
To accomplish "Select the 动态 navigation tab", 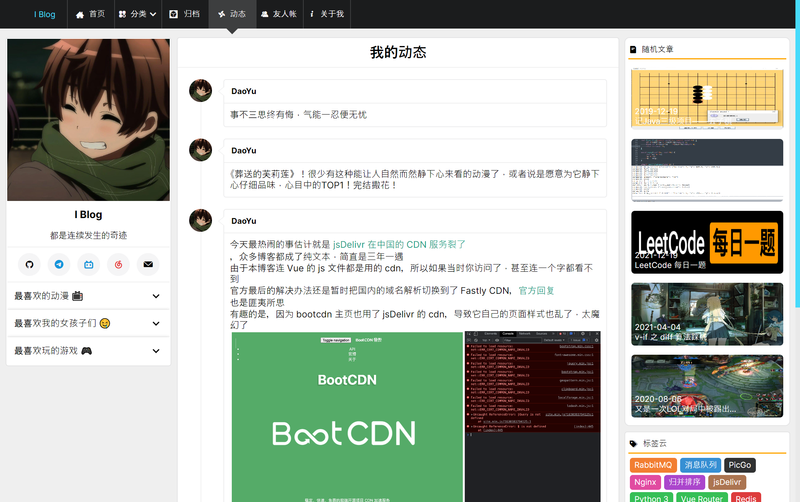I will click(232, 14).
